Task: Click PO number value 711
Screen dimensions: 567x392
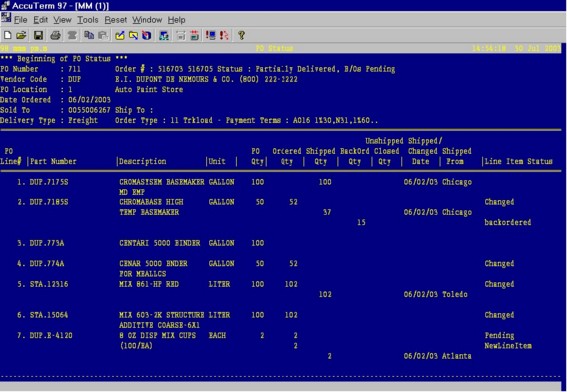Action: 74,69
